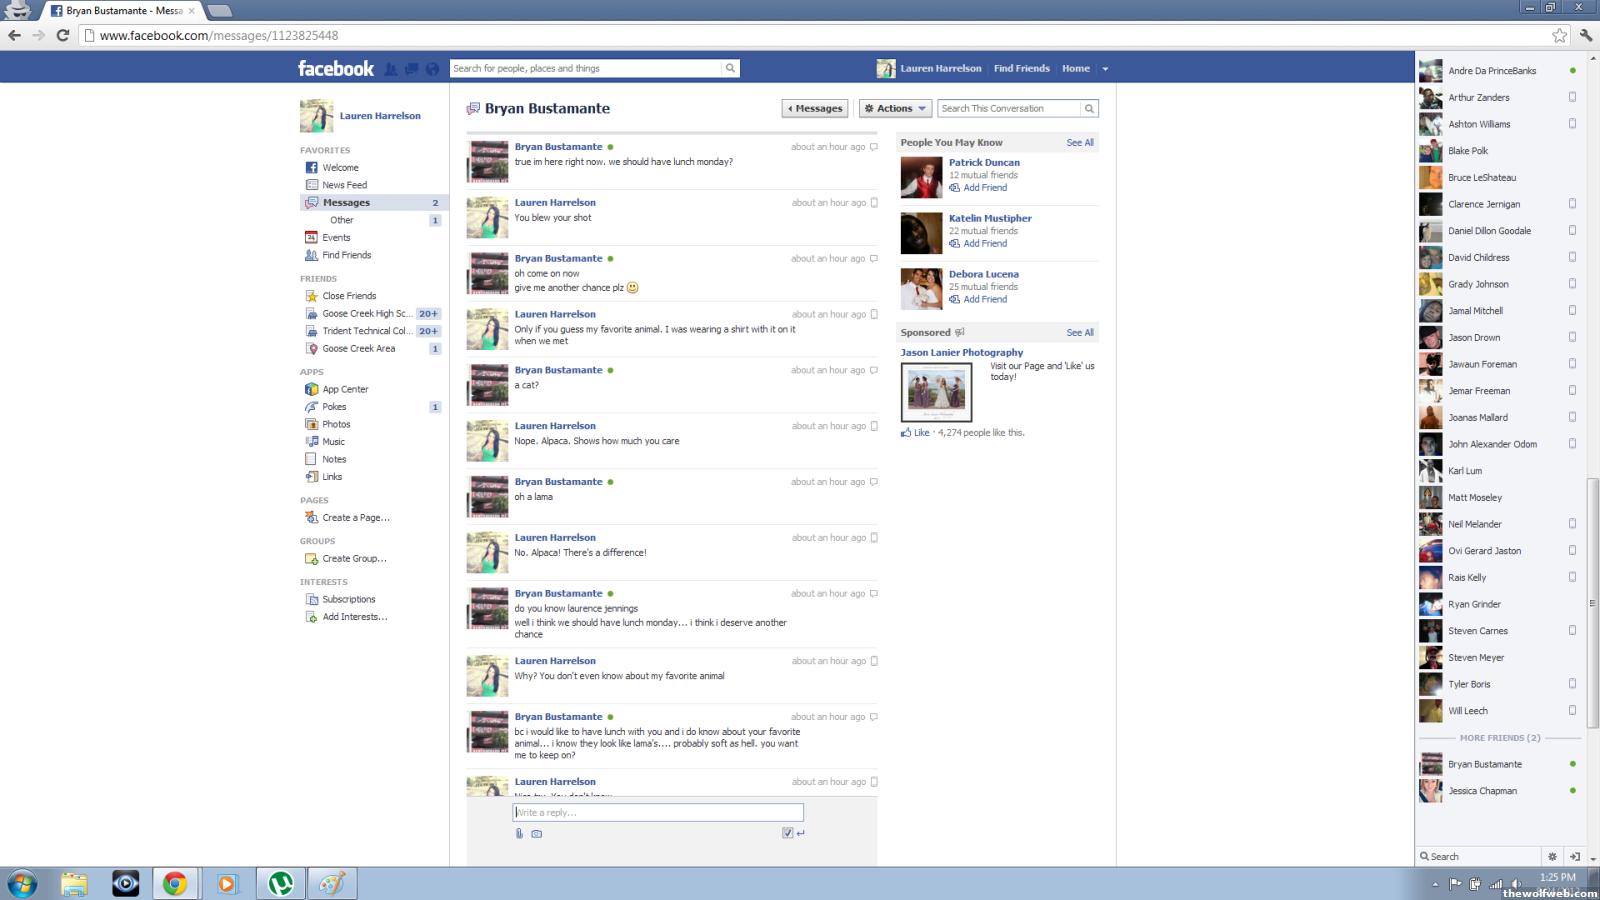This screenshot has width=1600, height=900.
Task: Open the friend requests icon in header
Action: [x=391, y=69]
